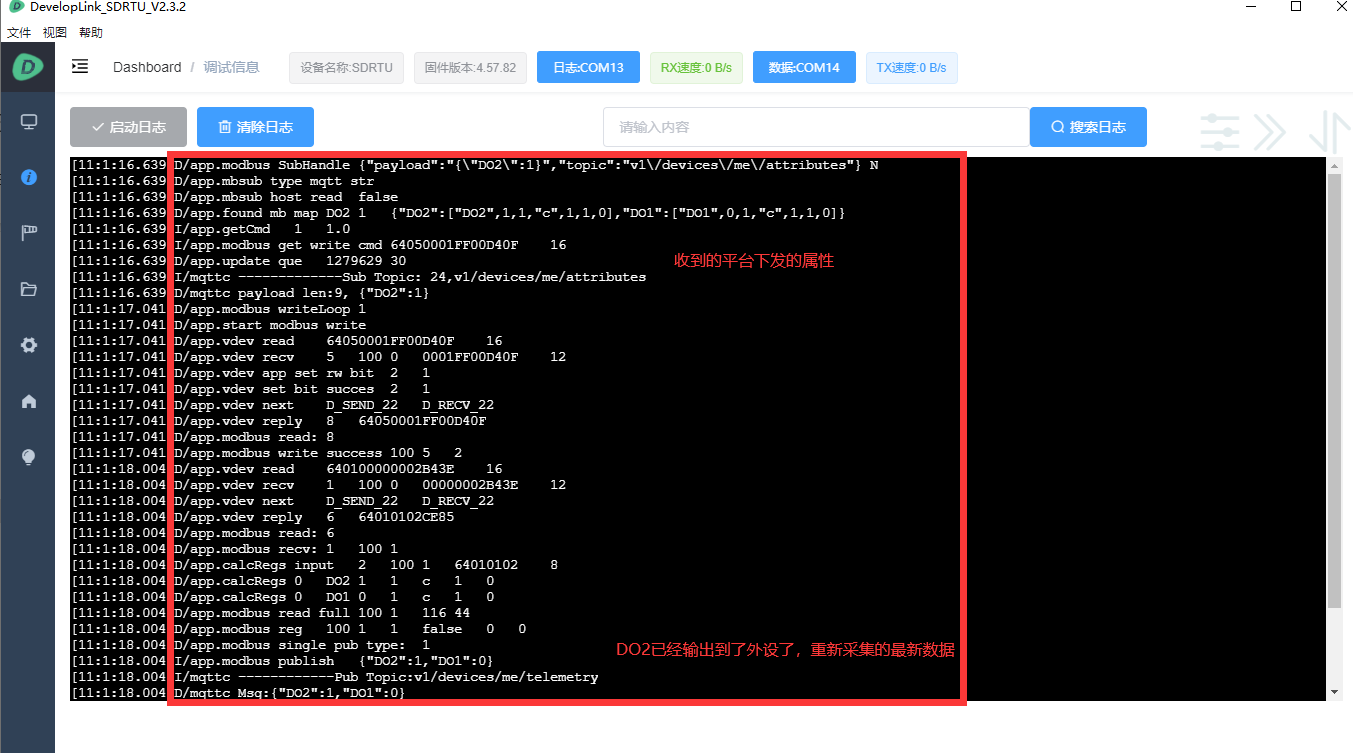Image resolution: width=1353 pixels, height=753 pixels.
Task: Open the blue info sidebar icon
Action: [29, 177]
